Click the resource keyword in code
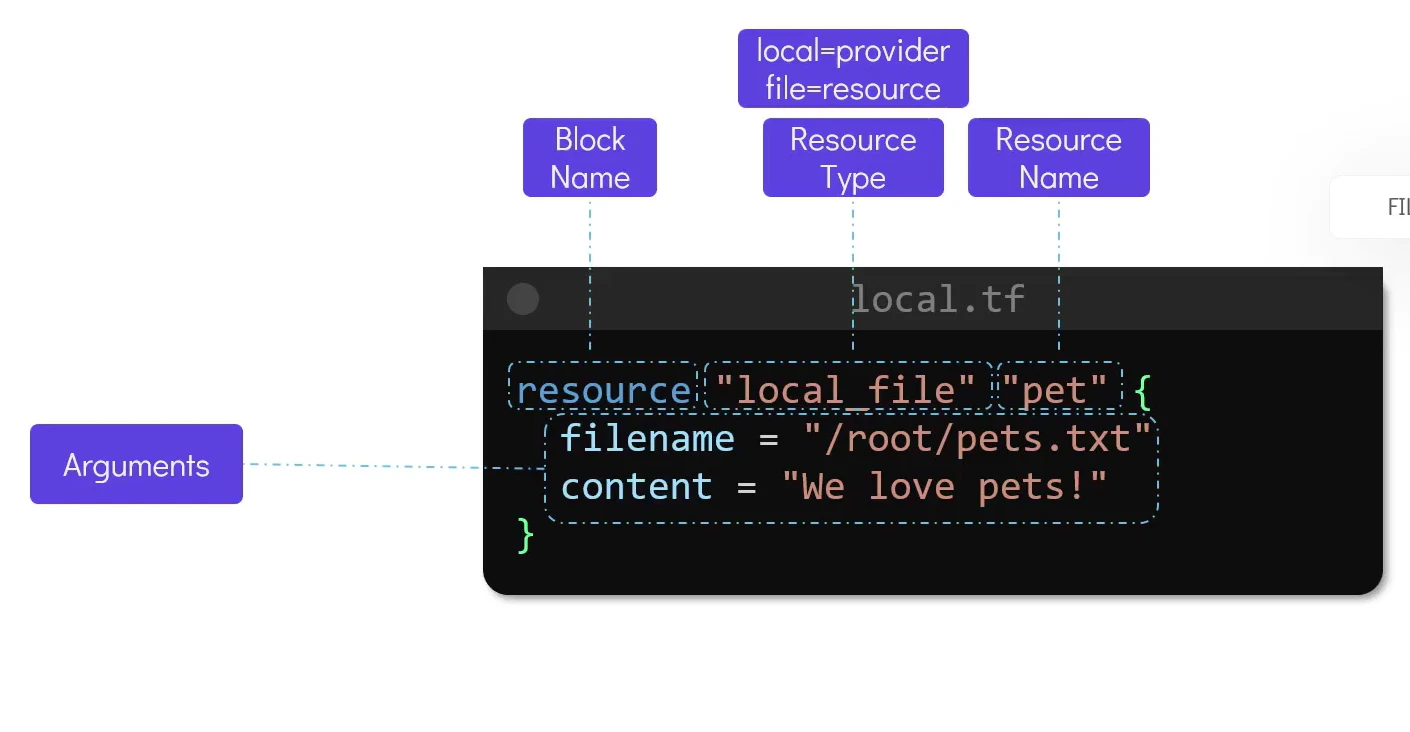 coord(603,389)
